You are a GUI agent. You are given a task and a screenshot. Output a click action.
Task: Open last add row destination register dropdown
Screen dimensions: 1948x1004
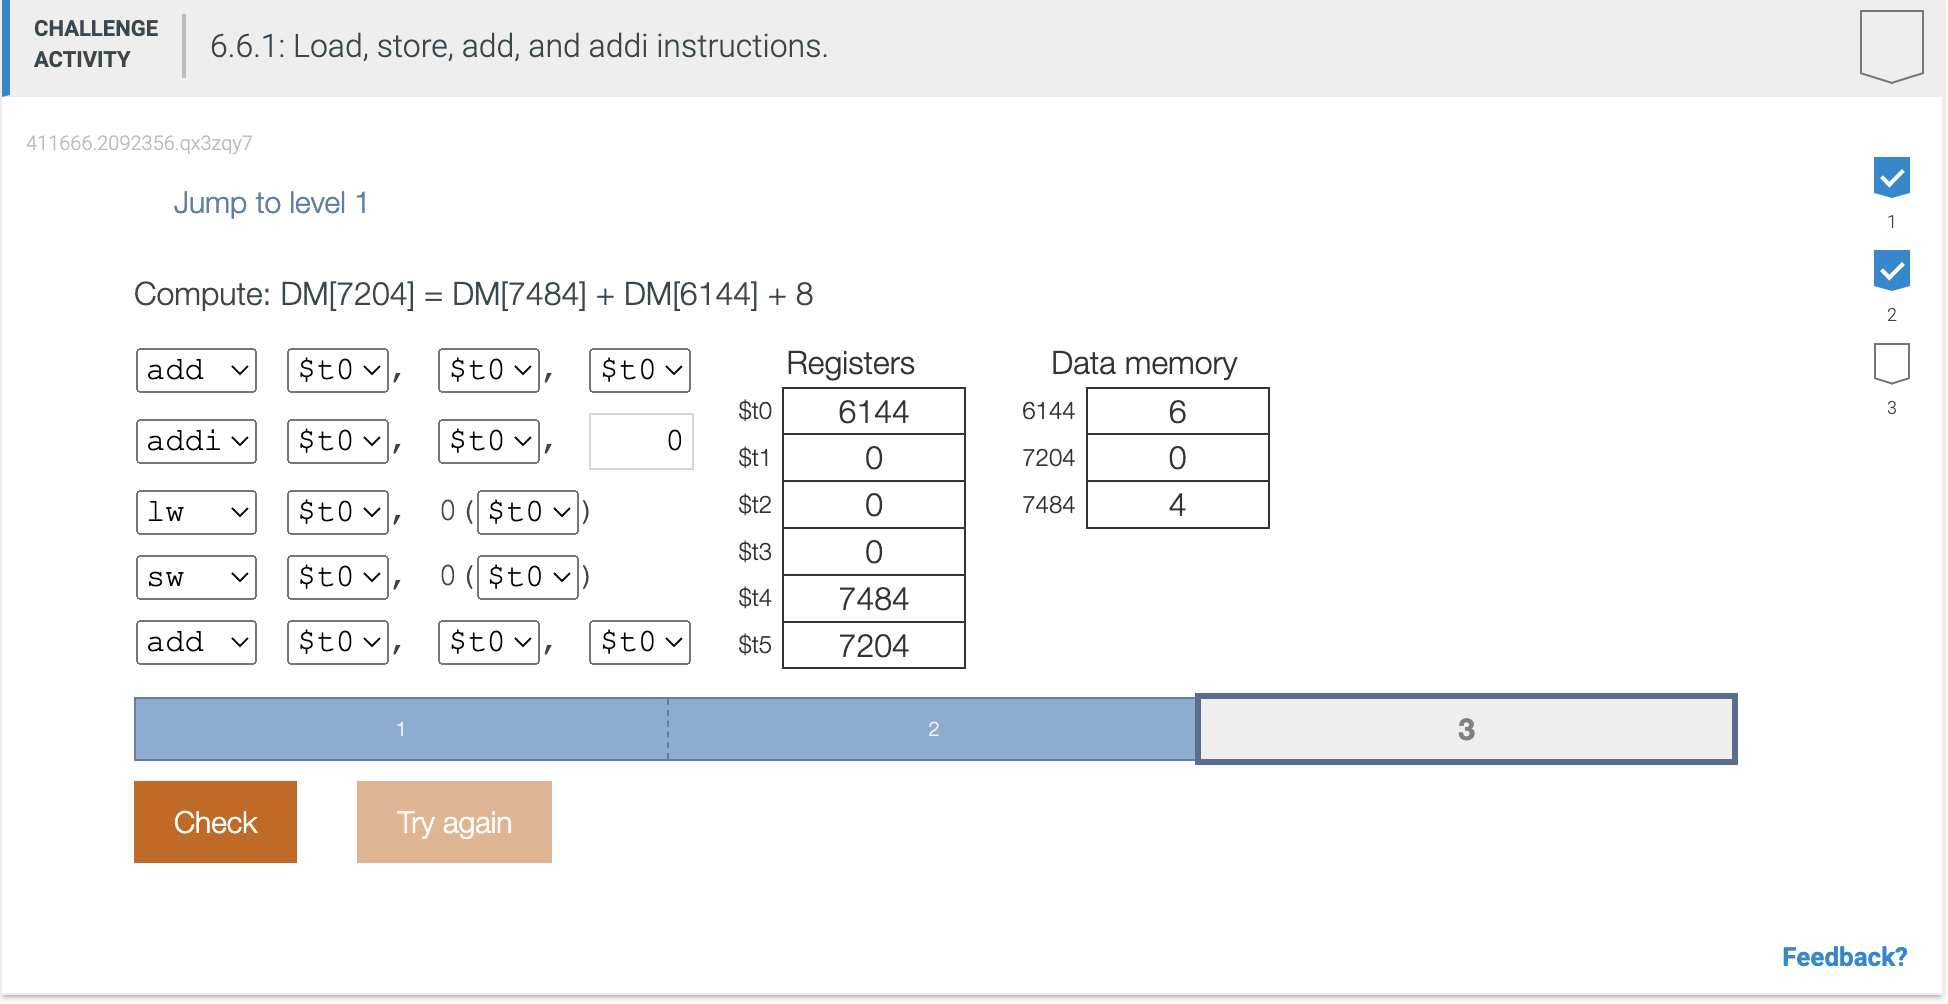338,642
